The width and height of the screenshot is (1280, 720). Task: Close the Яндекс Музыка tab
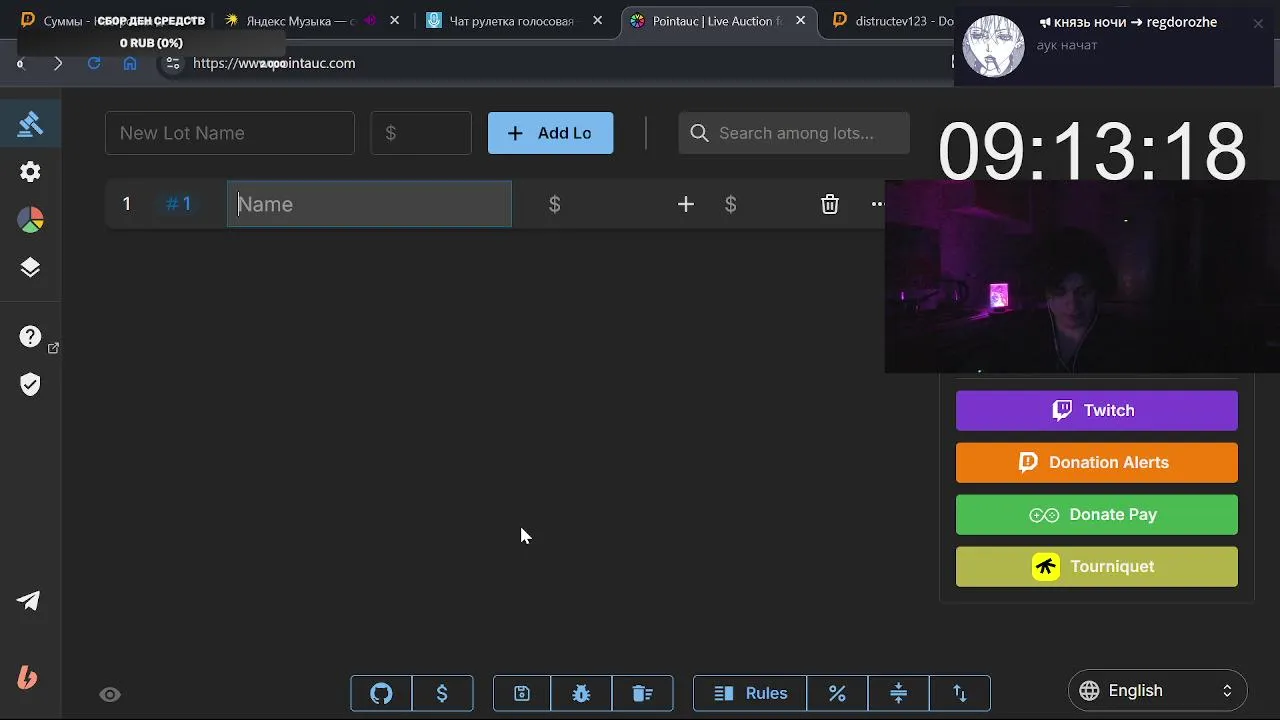(395, 20)
